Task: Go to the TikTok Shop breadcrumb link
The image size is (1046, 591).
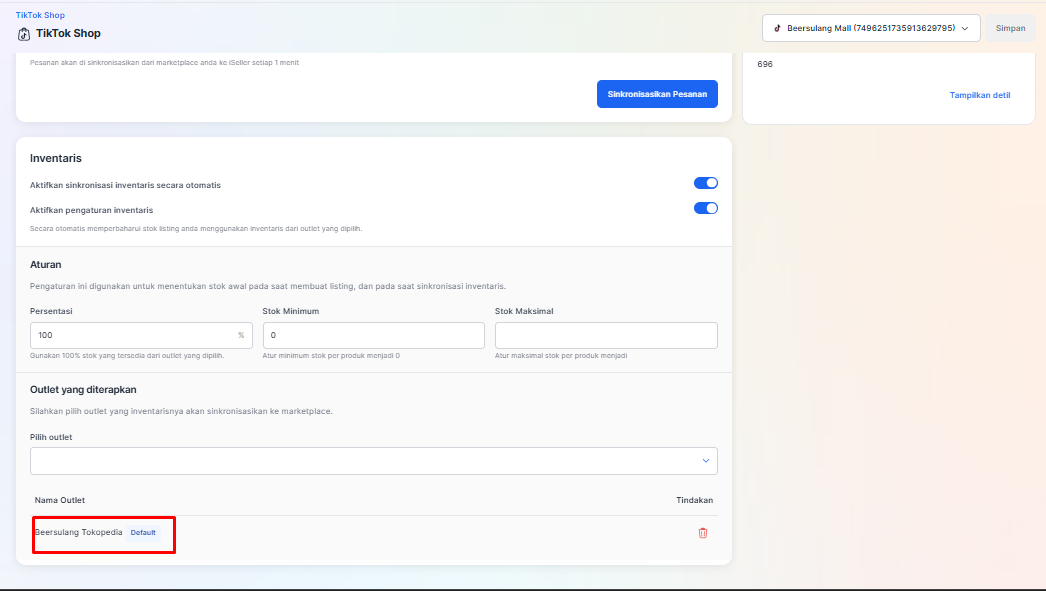Action: point(41,15)
